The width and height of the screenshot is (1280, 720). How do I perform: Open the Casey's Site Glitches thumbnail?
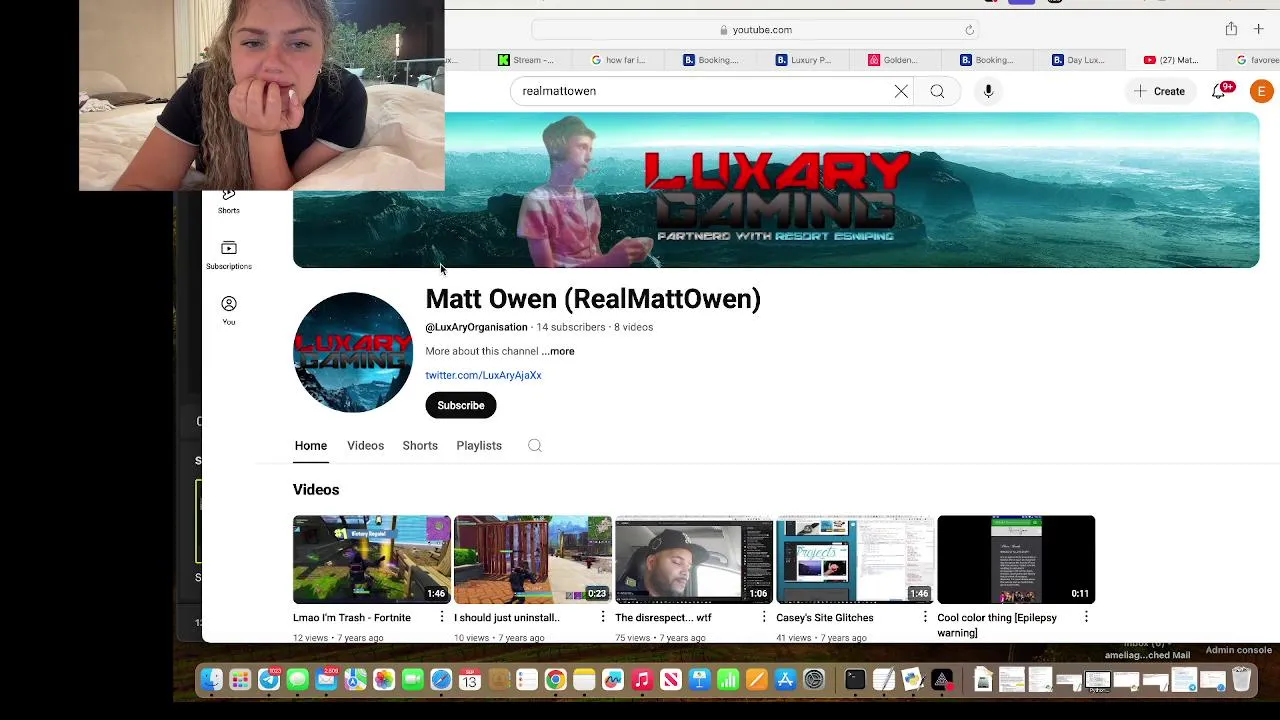click(x=855, y=560)
